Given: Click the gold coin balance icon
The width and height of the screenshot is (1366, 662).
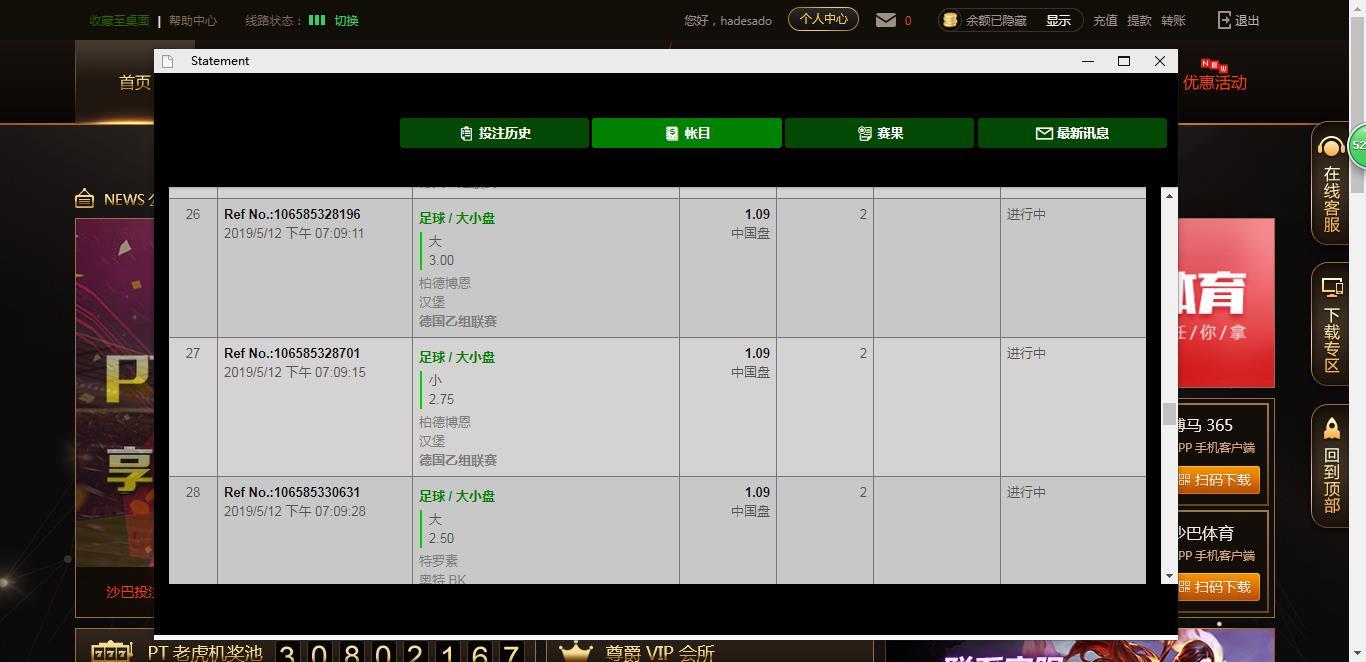Looking at the screenshot, I should [x=950, y=20].
